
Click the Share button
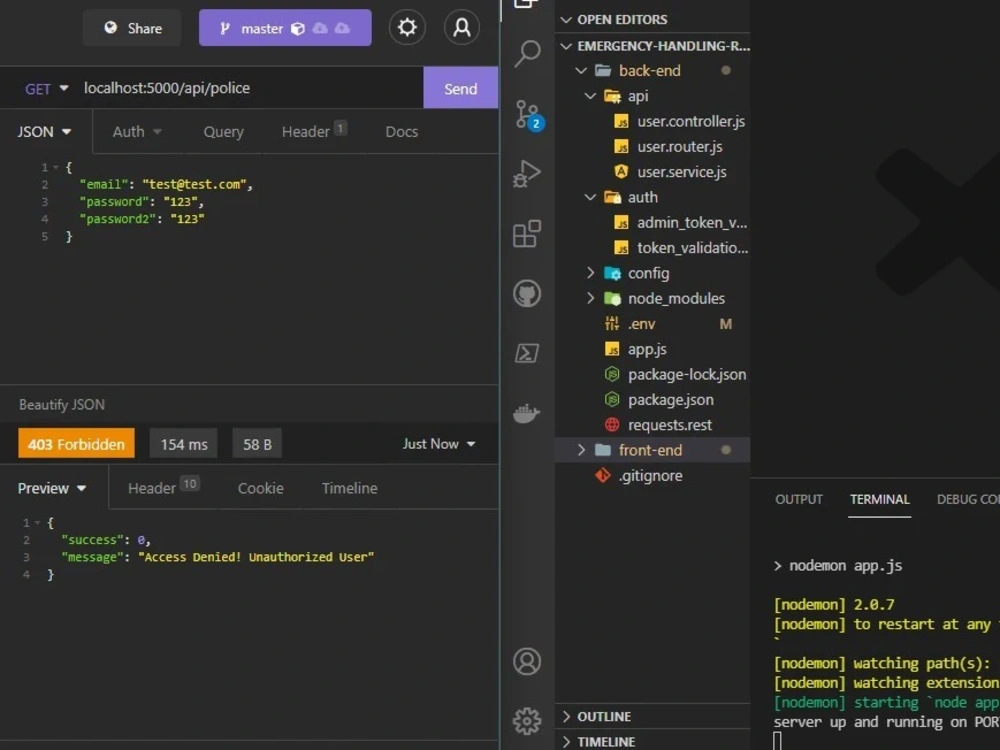point(132,28)
